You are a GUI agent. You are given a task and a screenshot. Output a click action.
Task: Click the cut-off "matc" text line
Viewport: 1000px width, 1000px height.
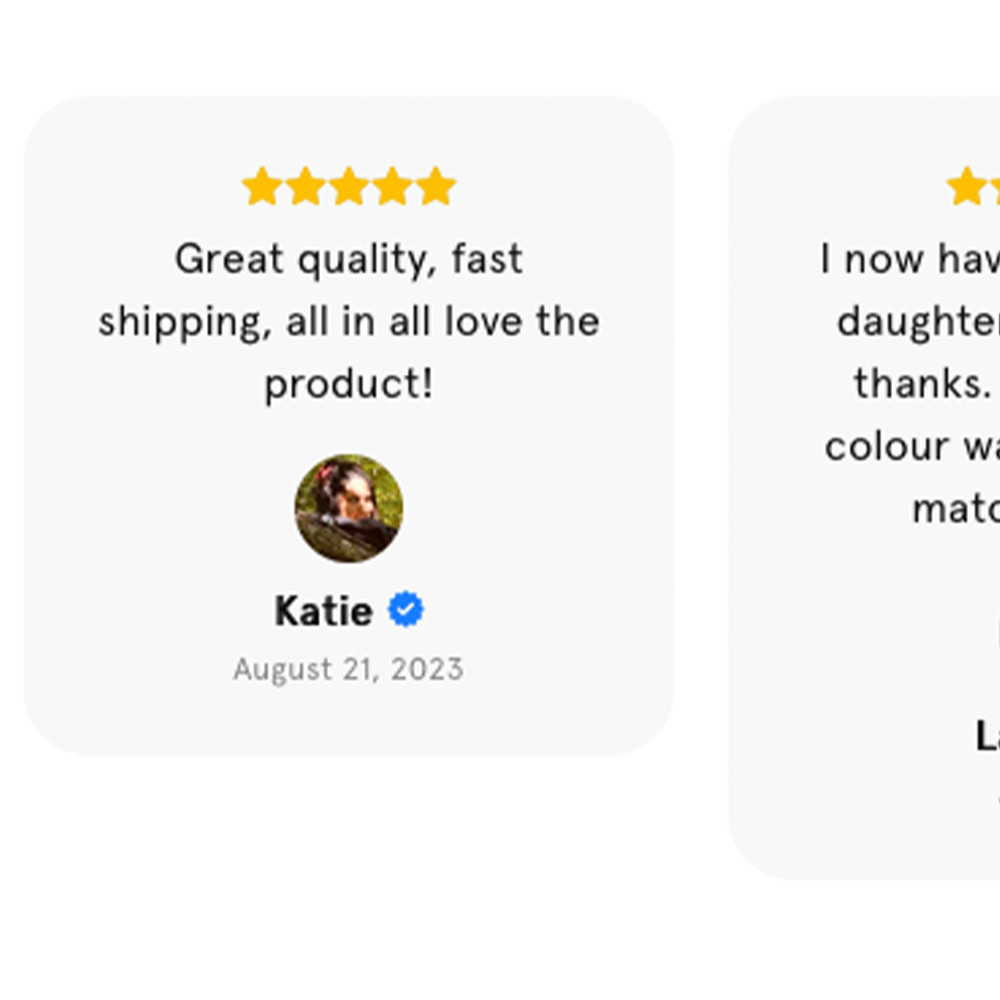coord(955,508)
